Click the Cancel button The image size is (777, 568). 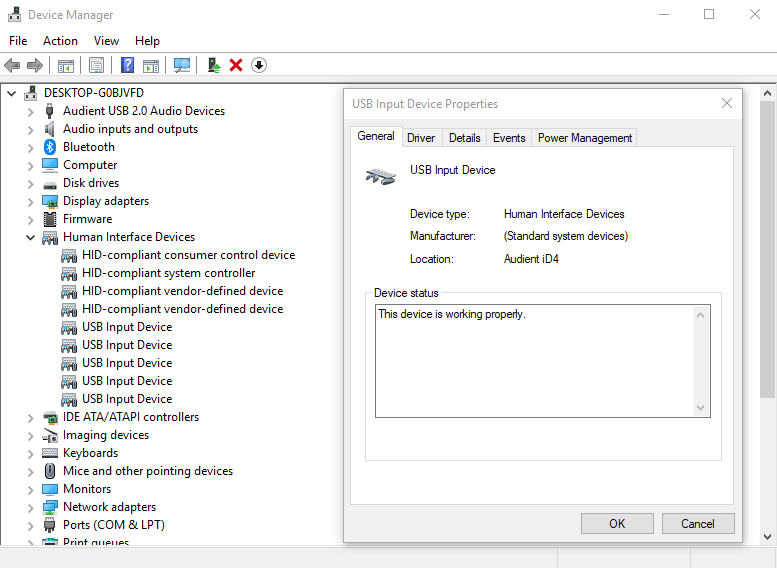697,523
